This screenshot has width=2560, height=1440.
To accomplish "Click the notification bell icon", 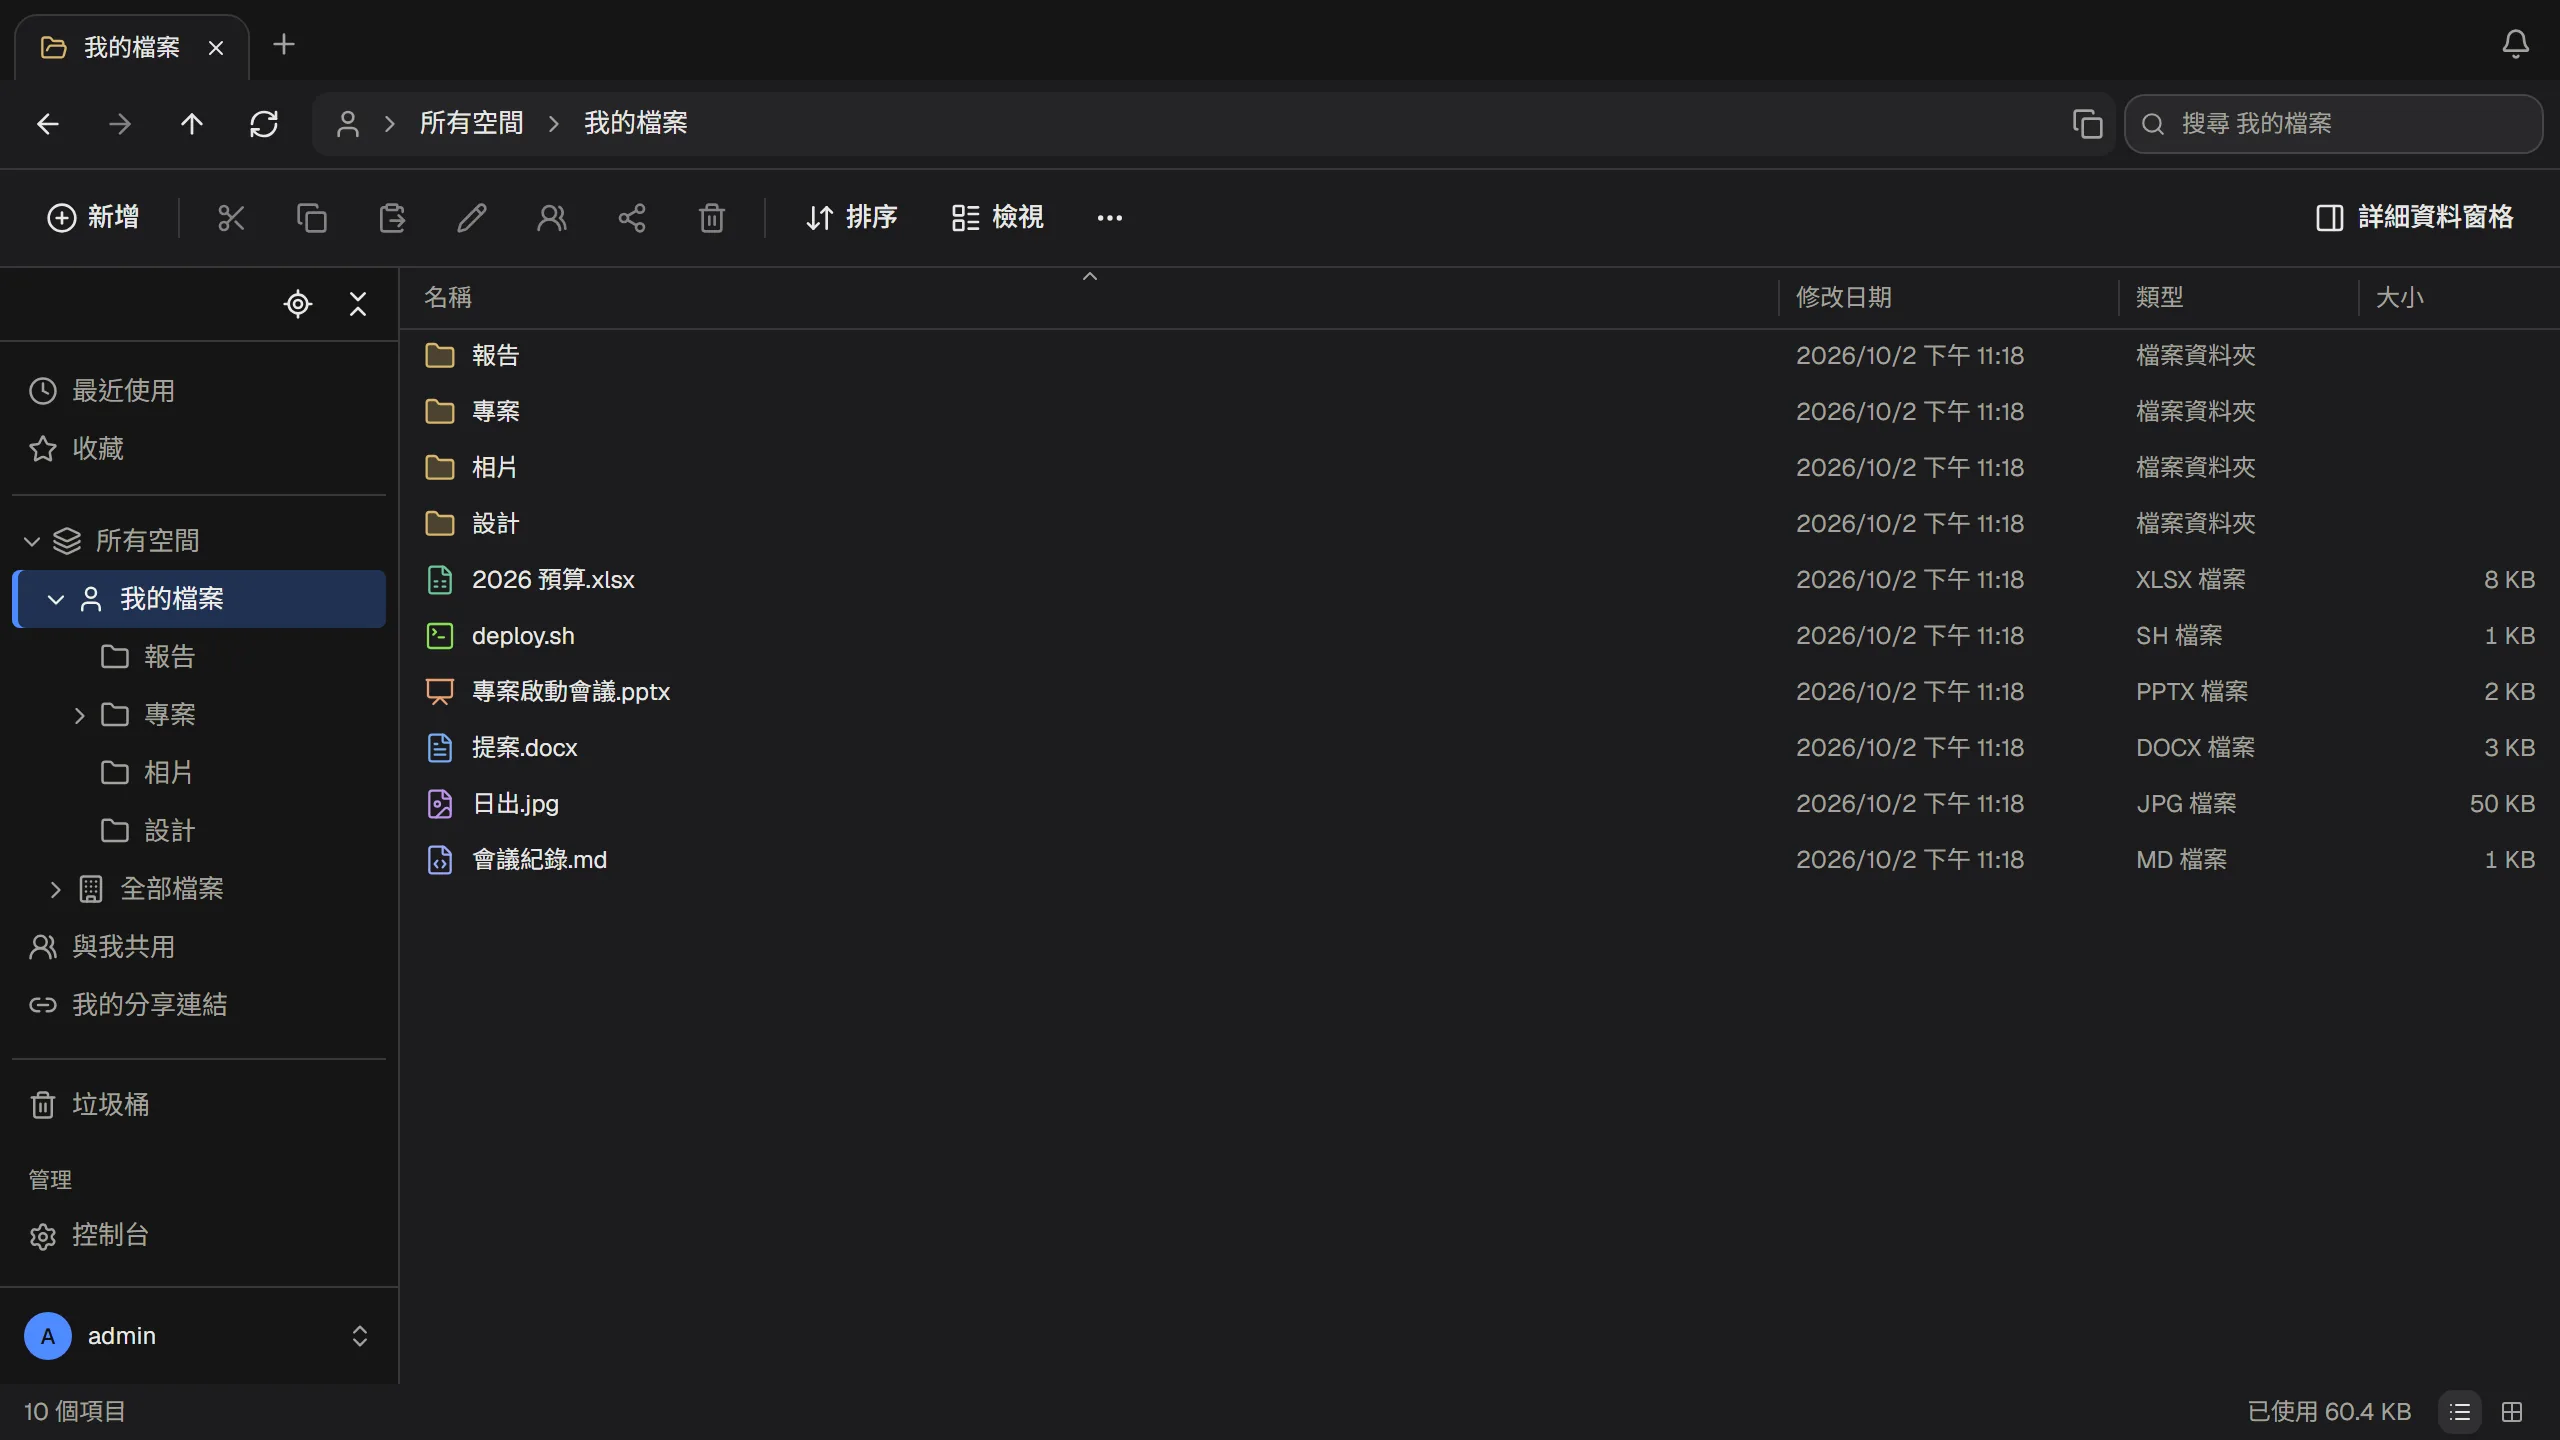I will [x=2515, y=44].
